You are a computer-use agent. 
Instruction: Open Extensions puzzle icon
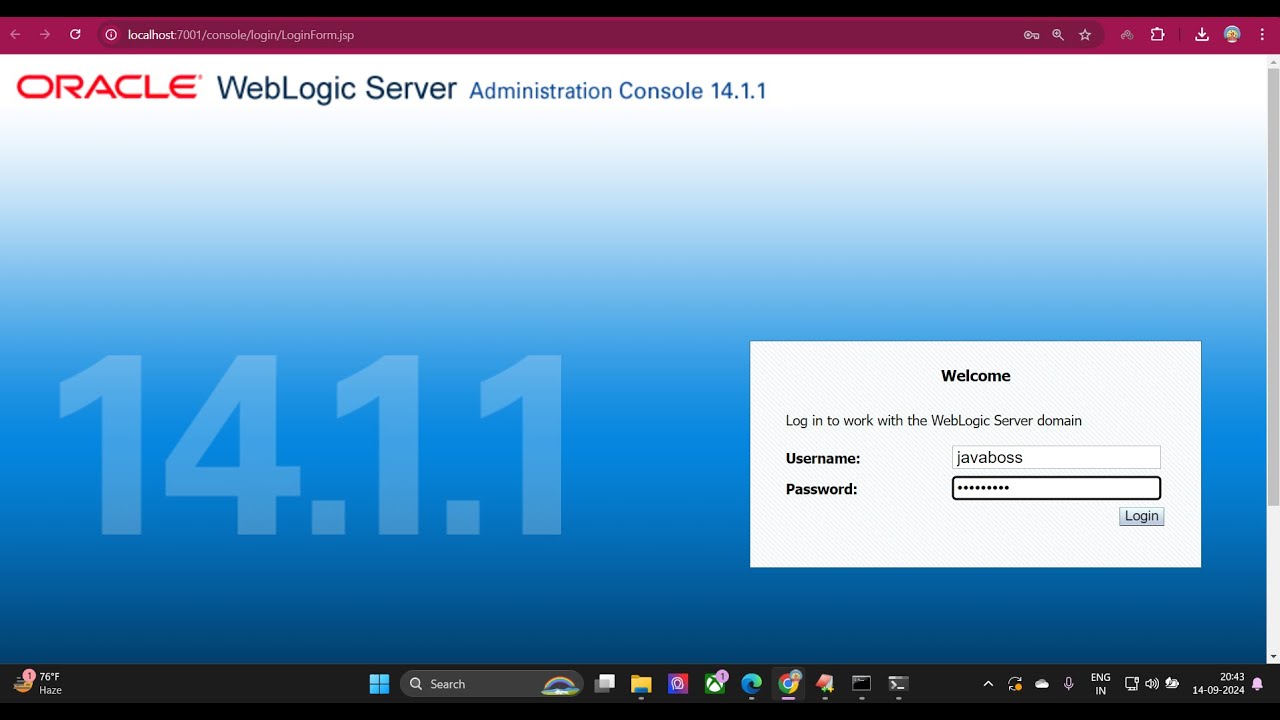(1157, 35)
